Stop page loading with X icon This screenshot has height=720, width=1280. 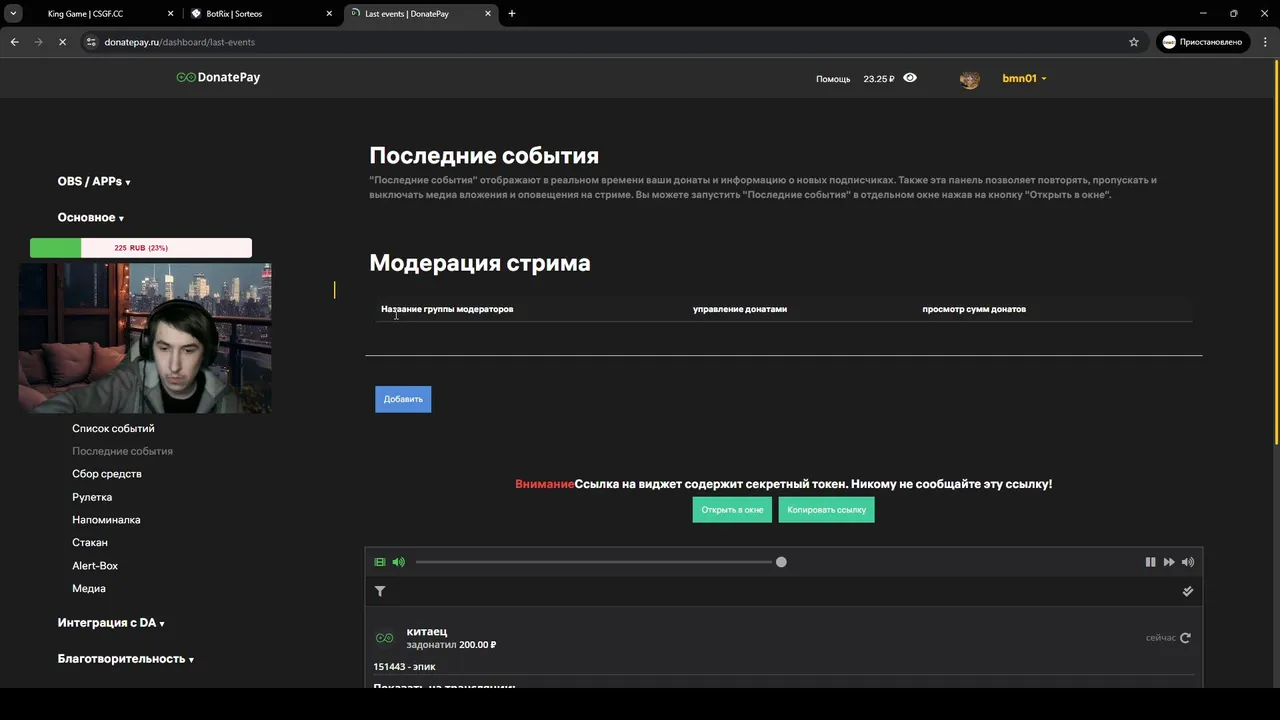[62, 42]
